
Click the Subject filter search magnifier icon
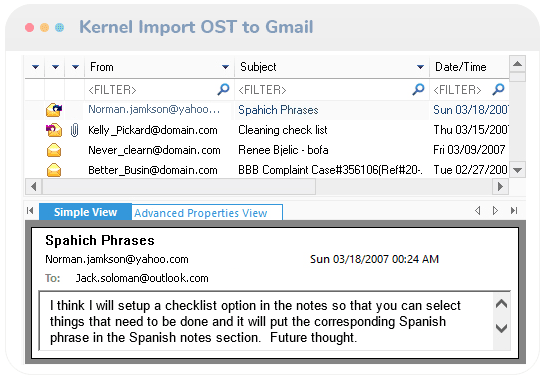pos(418,90)
